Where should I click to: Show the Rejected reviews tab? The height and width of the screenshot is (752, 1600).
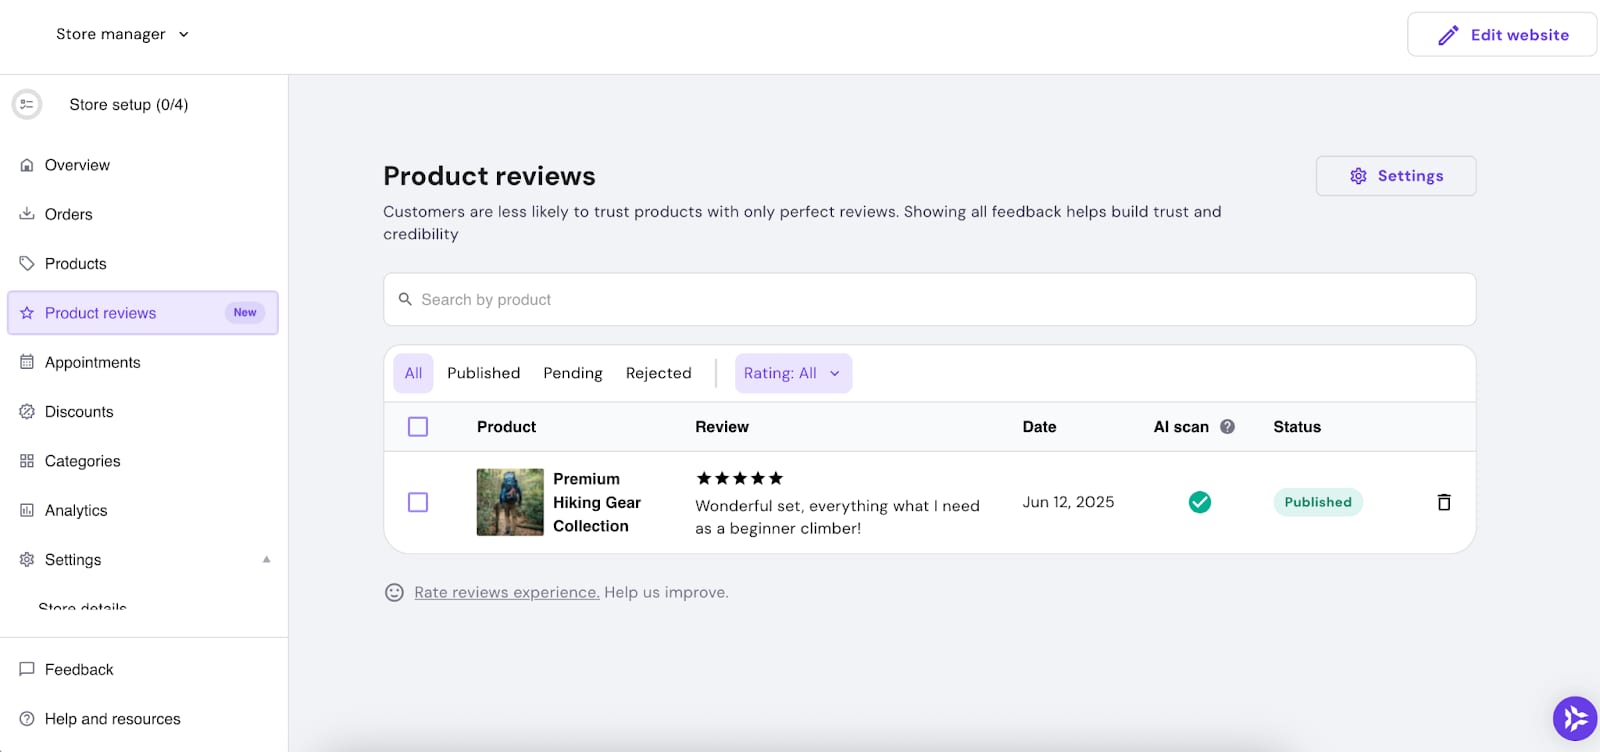(658, 373)
